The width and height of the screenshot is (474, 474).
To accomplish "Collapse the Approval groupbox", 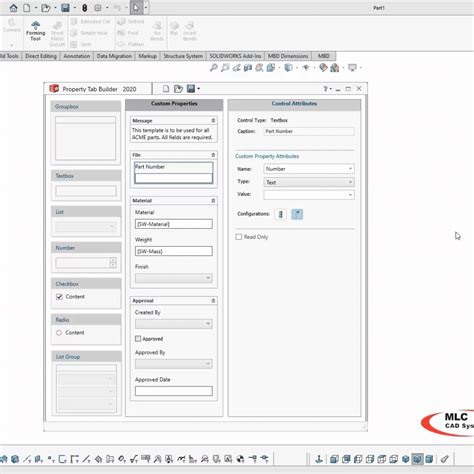I will coord(213,301).
